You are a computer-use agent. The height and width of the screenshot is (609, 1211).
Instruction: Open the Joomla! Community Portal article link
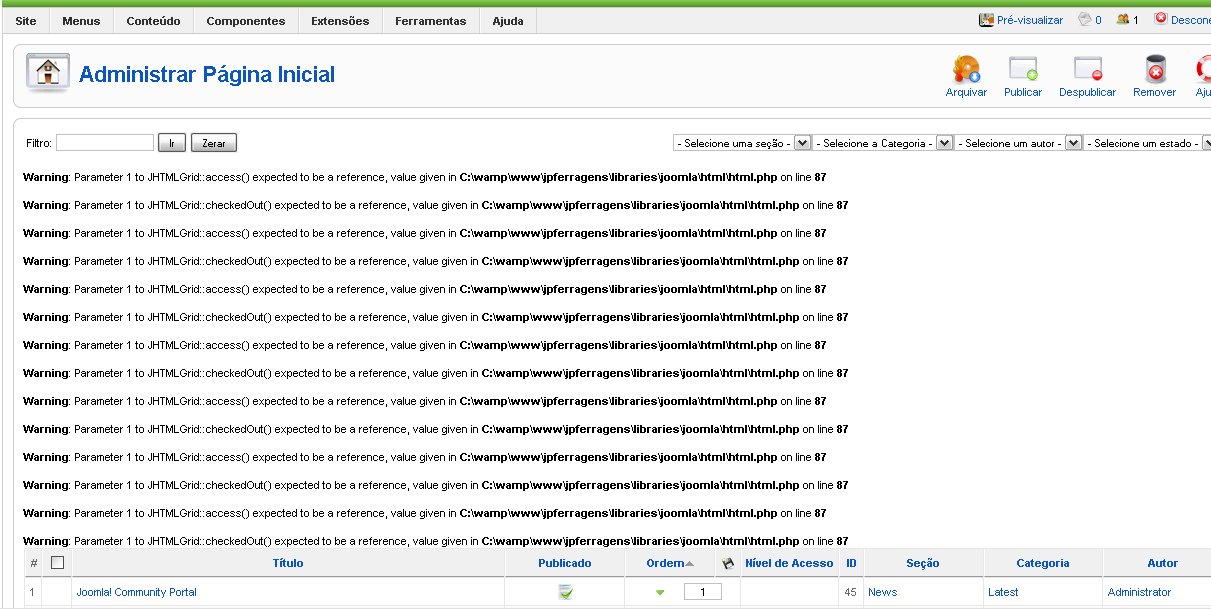coord(137,592)
